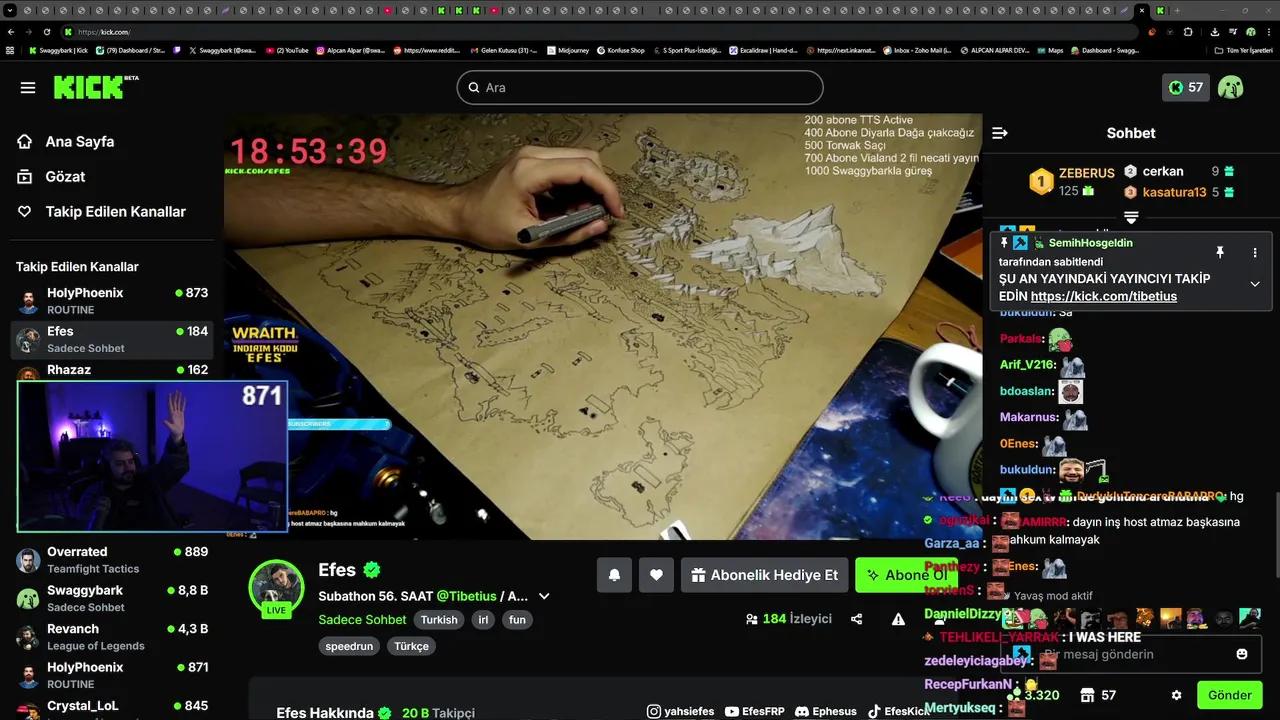This screenshot has height=720, width=1280.
Task: Toggle the sidebar with the hamburger icon
Action: pyautogui.click(x=28, y=87)
